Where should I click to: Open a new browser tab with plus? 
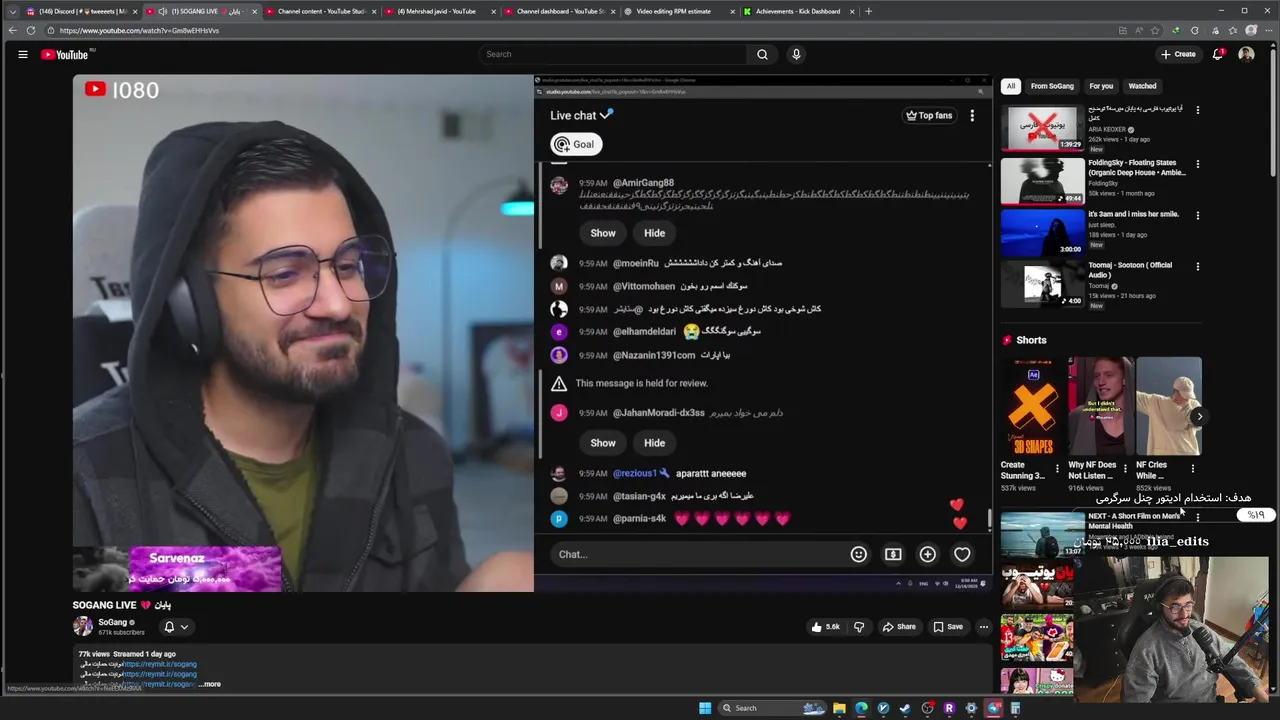868,11
